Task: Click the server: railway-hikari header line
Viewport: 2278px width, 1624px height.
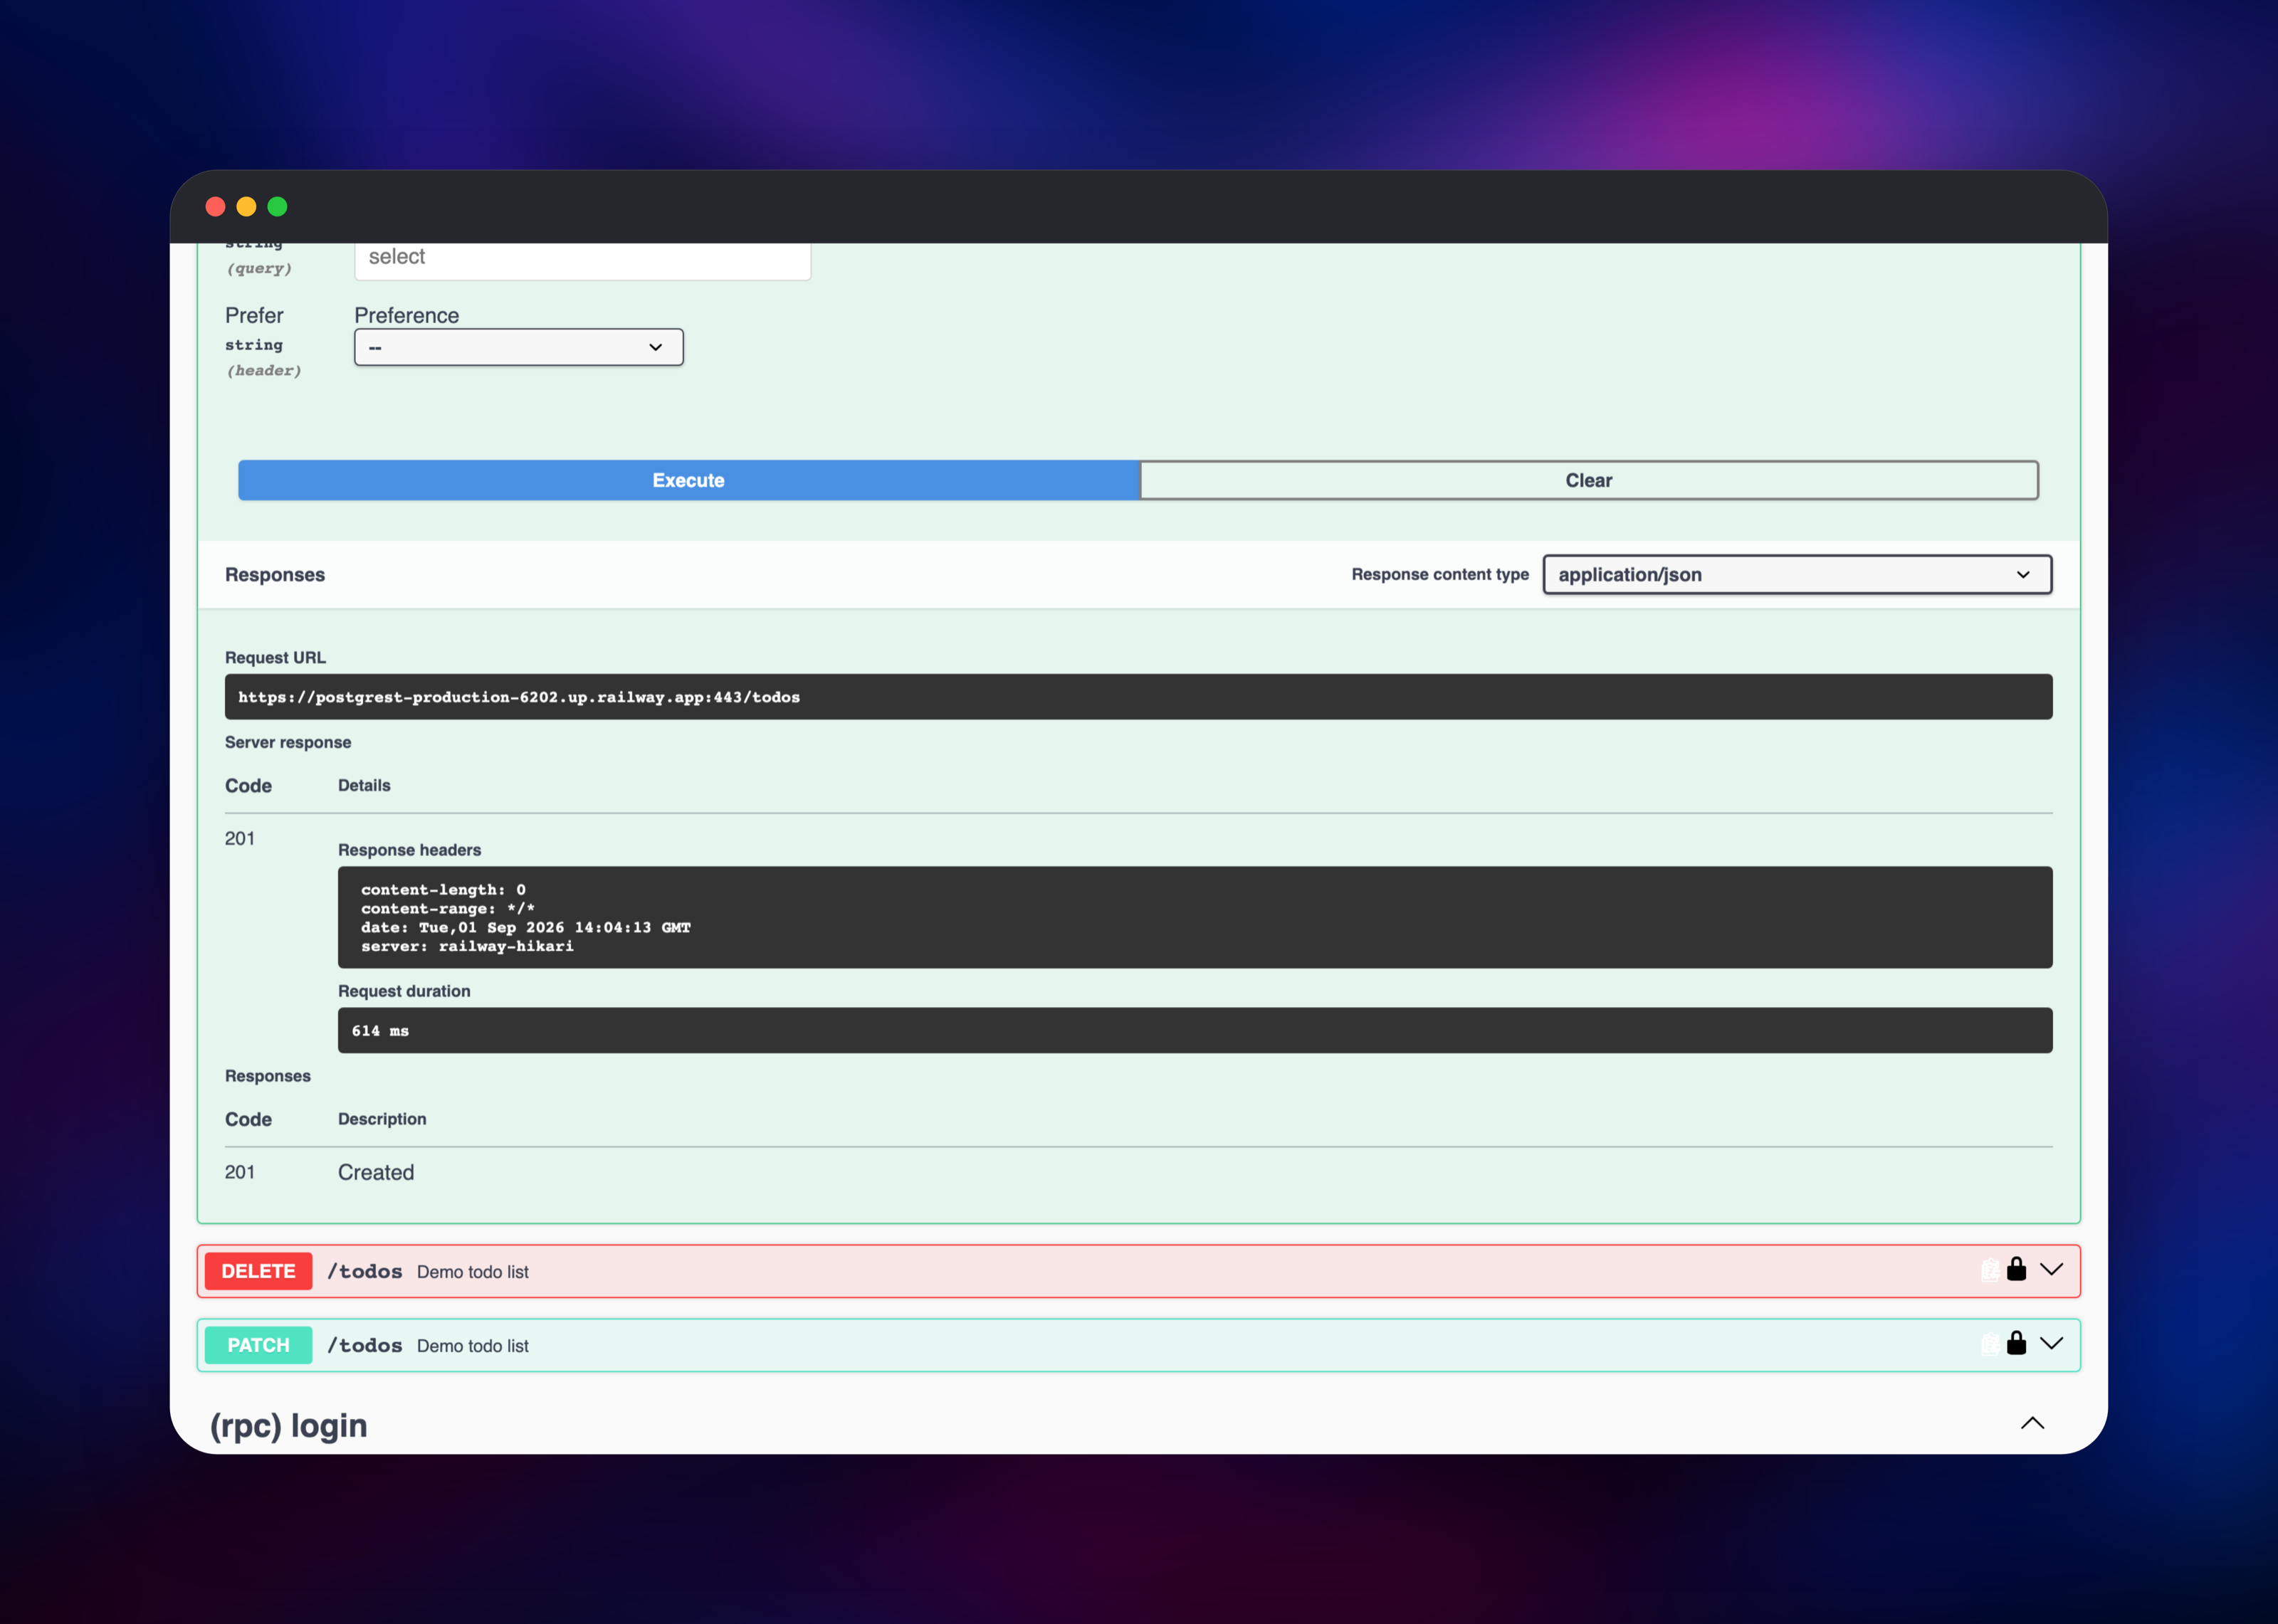Action: (x=467, y=946)
